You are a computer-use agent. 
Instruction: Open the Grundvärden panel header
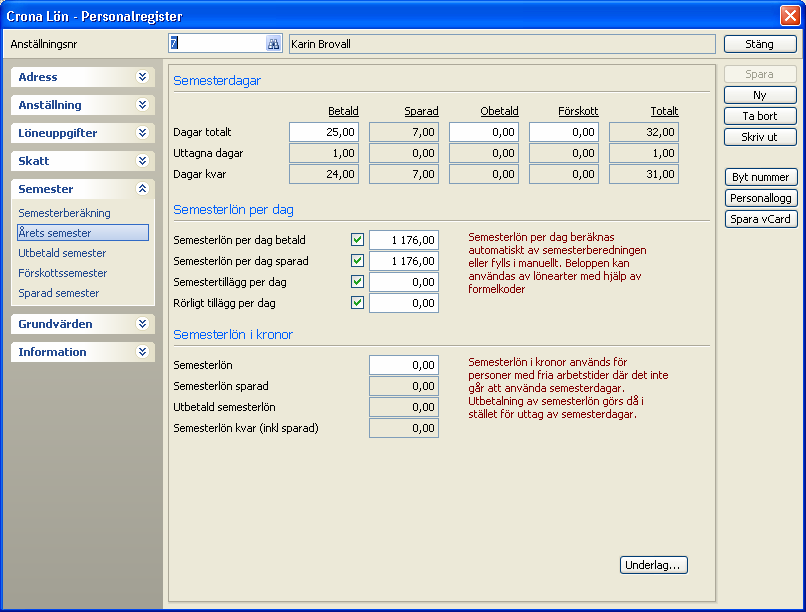(x=83, y=324)
